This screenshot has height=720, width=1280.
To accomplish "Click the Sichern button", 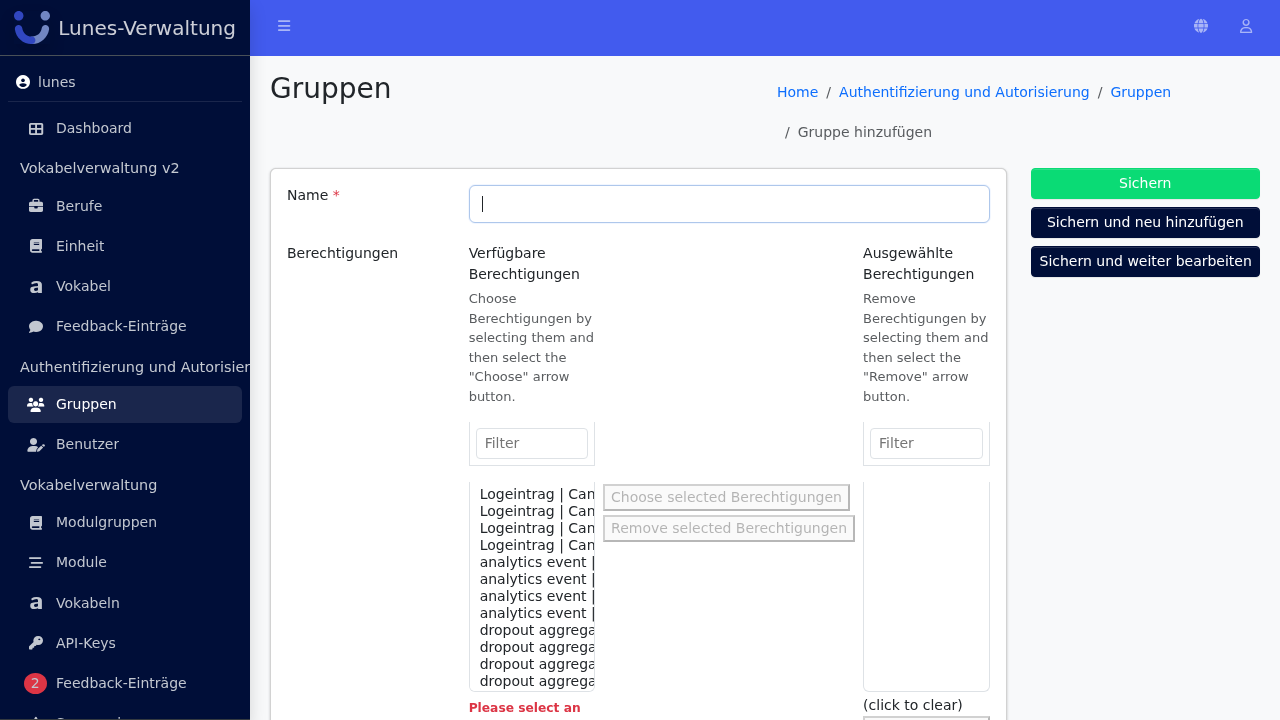I will coord(1145,183).
